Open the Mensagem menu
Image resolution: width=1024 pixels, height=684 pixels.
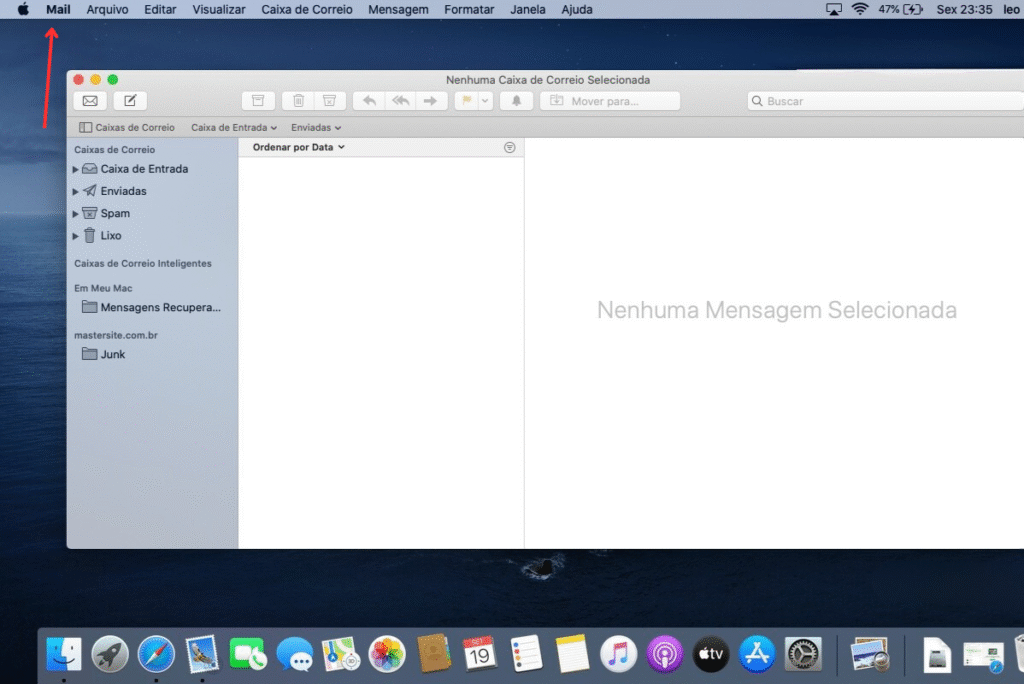(x=398, y=9)
